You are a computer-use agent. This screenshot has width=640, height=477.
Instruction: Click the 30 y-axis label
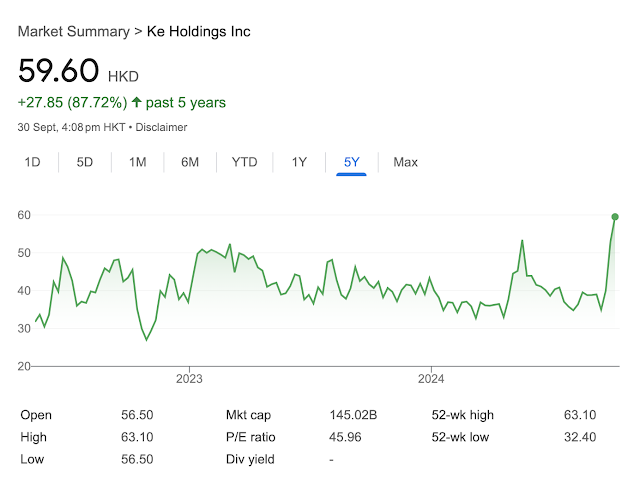[x=24, y=328]
